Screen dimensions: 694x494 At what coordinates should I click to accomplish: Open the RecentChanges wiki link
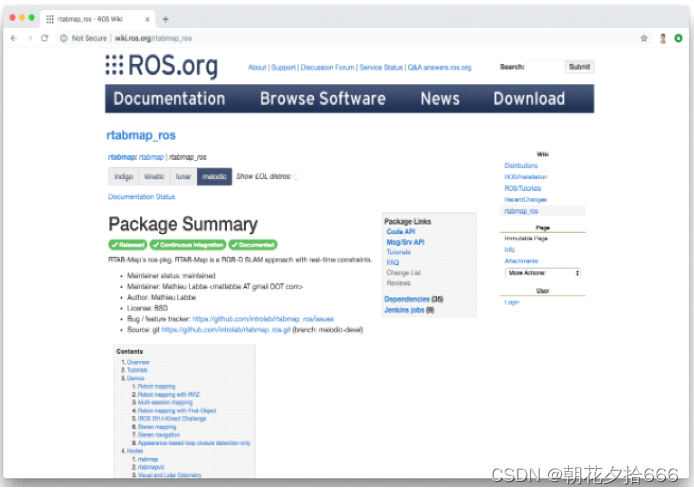(526, 200)
